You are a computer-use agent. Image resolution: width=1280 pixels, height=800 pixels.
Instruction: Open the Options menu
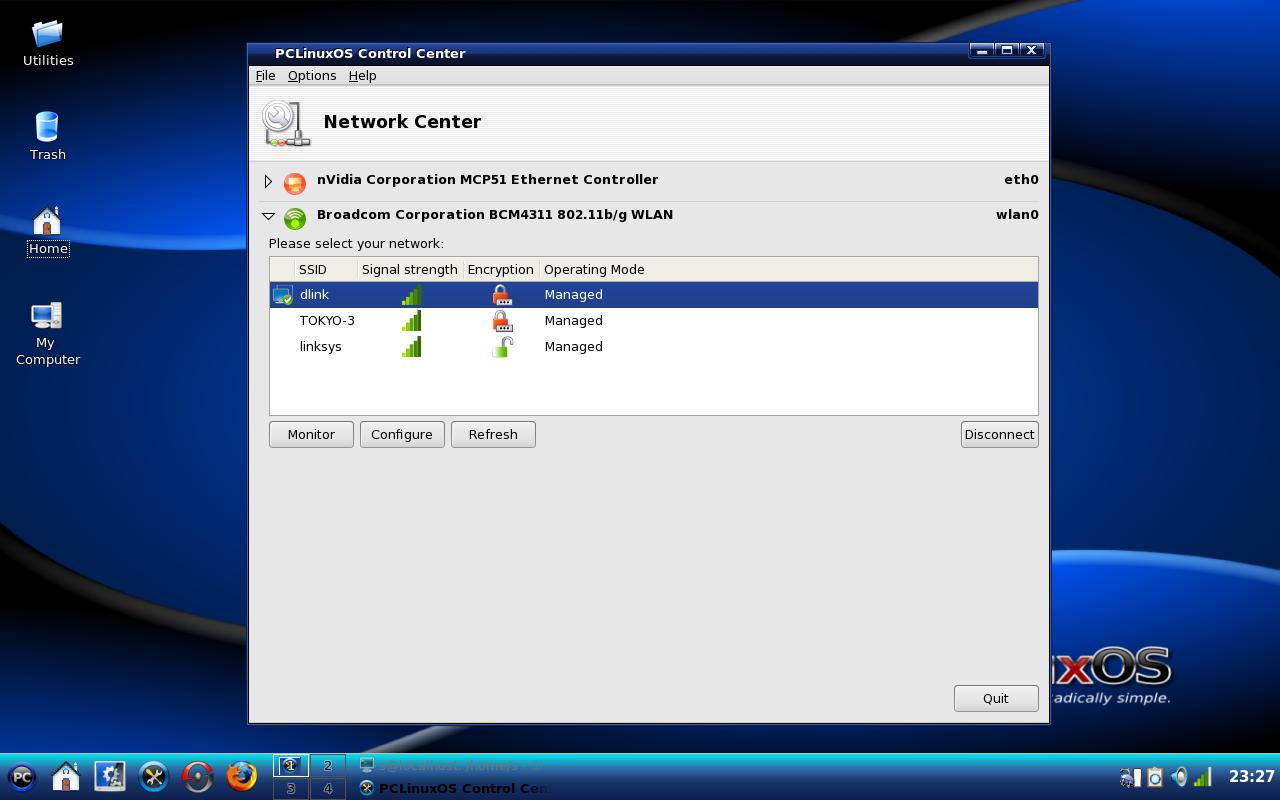[312, 76]
